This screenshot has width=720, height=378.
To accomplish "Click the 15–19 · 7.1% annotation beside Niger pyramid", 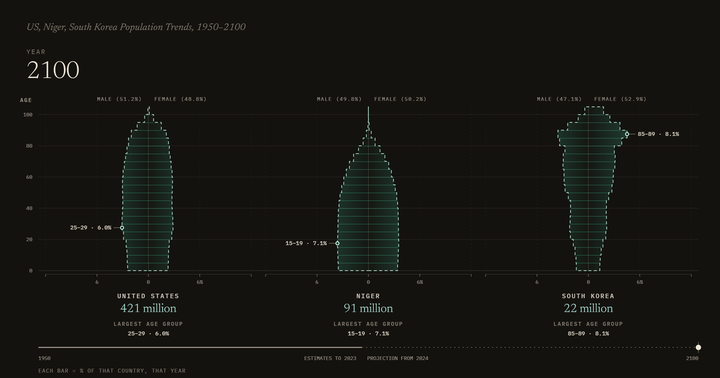I will click(306, 243).
